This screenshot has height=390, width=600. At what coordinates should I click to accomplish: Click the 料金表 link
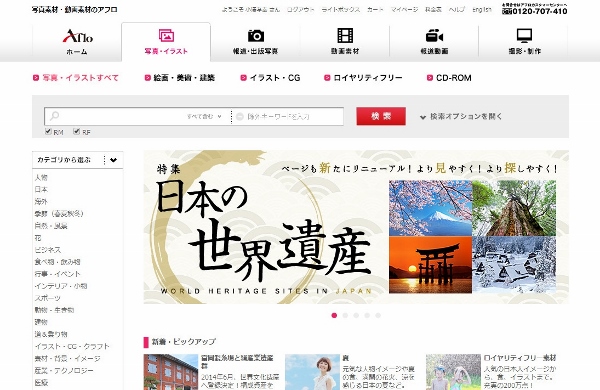pyautogui.click(x=433, y=10)
